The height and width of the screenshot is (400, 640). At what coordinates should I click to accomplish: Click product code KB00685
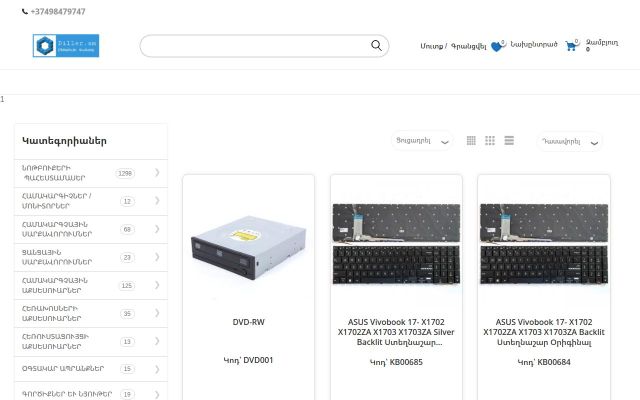pos(396,362)
